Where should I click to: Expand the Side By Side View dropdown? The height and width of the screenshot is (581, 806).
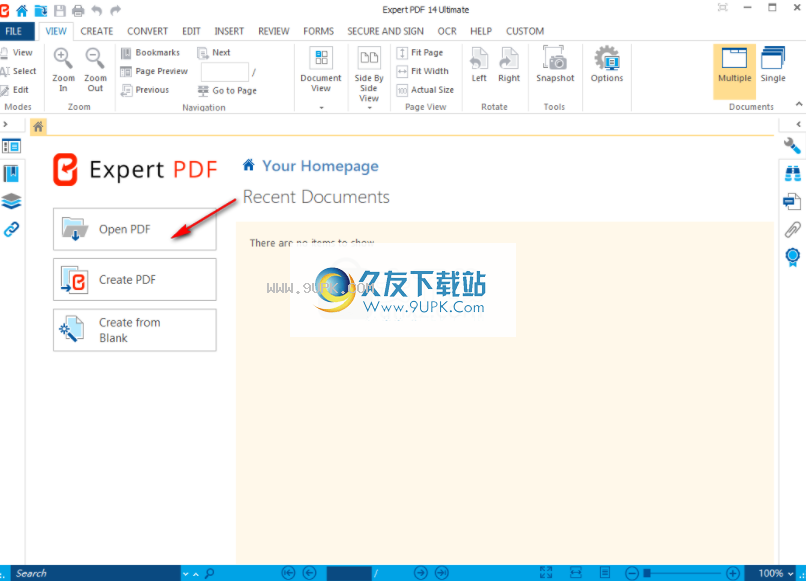[369, 108]
